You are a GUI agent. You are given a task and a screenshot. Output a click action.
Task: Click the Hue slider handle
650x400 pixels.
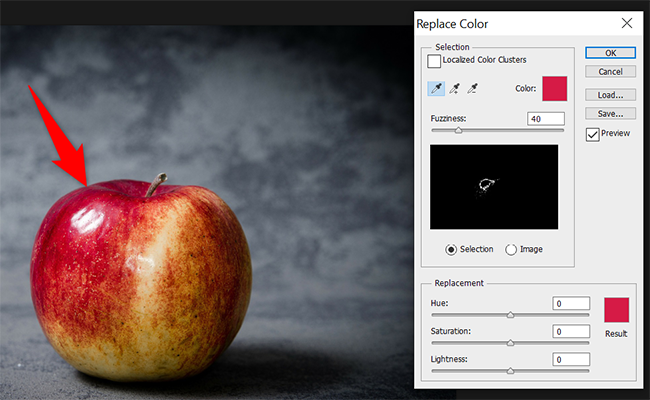coord(510,315)
